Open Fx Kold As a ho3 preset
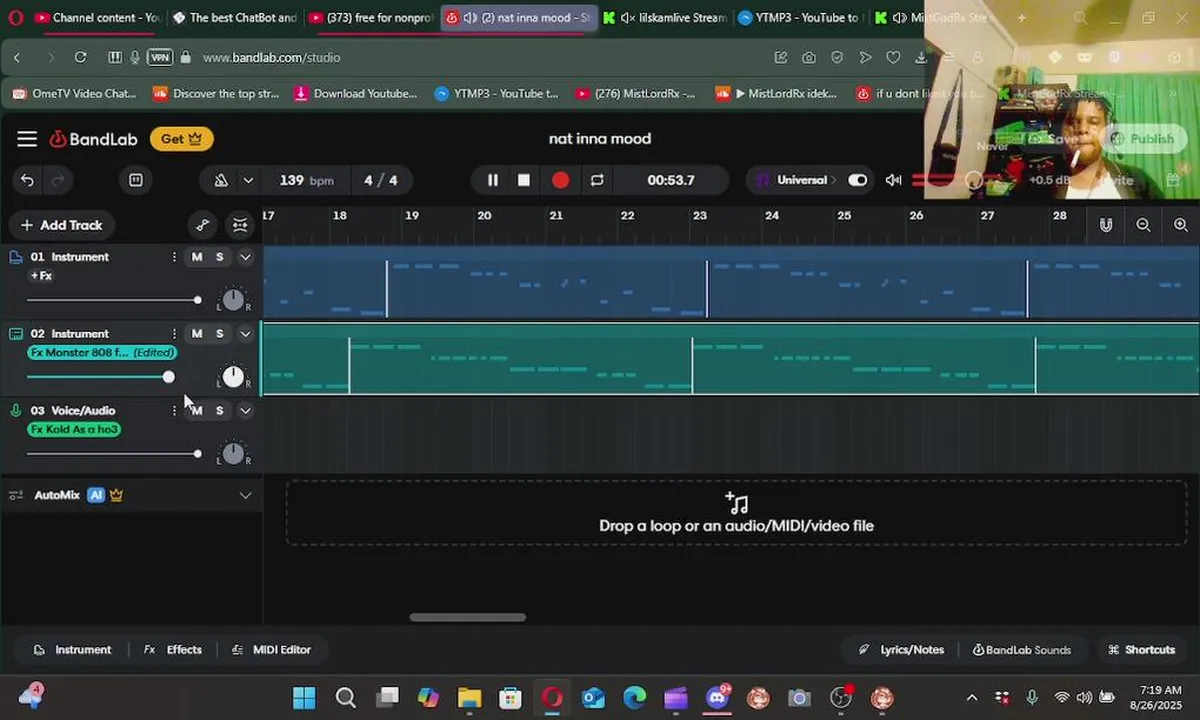This screenshot has height=720, width=1200. tap(74, 430)
